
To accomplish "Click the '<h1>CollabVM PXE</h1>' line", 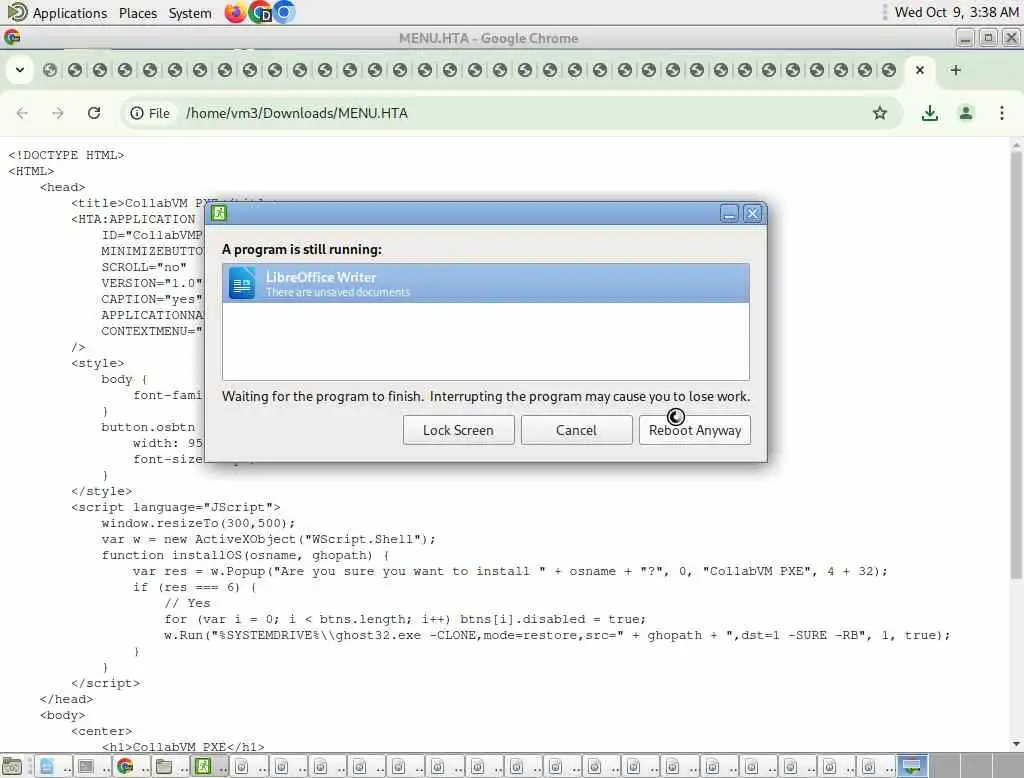I will pos(183,747).
